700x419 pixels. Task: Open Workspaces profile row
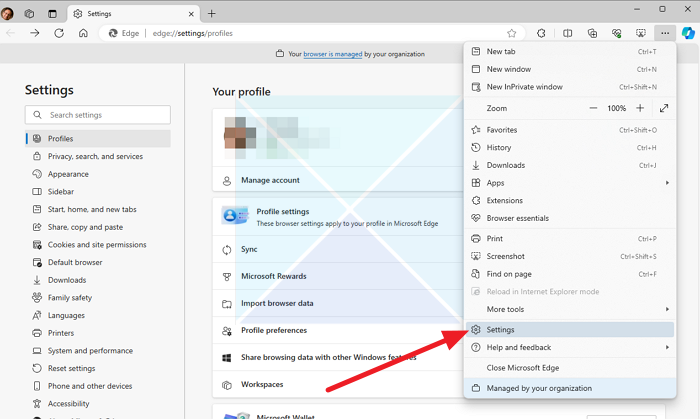[338, 385]
